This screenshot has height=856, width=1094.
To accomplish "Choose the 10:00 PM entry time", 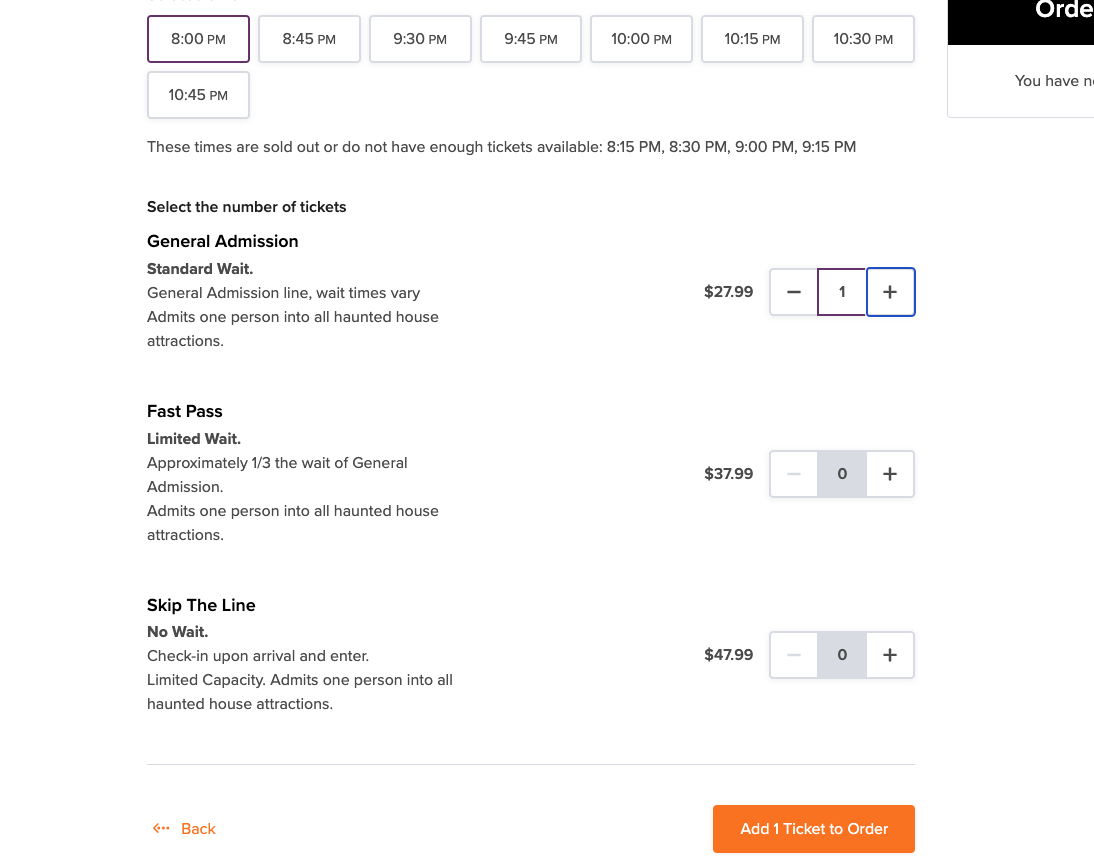I will (641, 39).
